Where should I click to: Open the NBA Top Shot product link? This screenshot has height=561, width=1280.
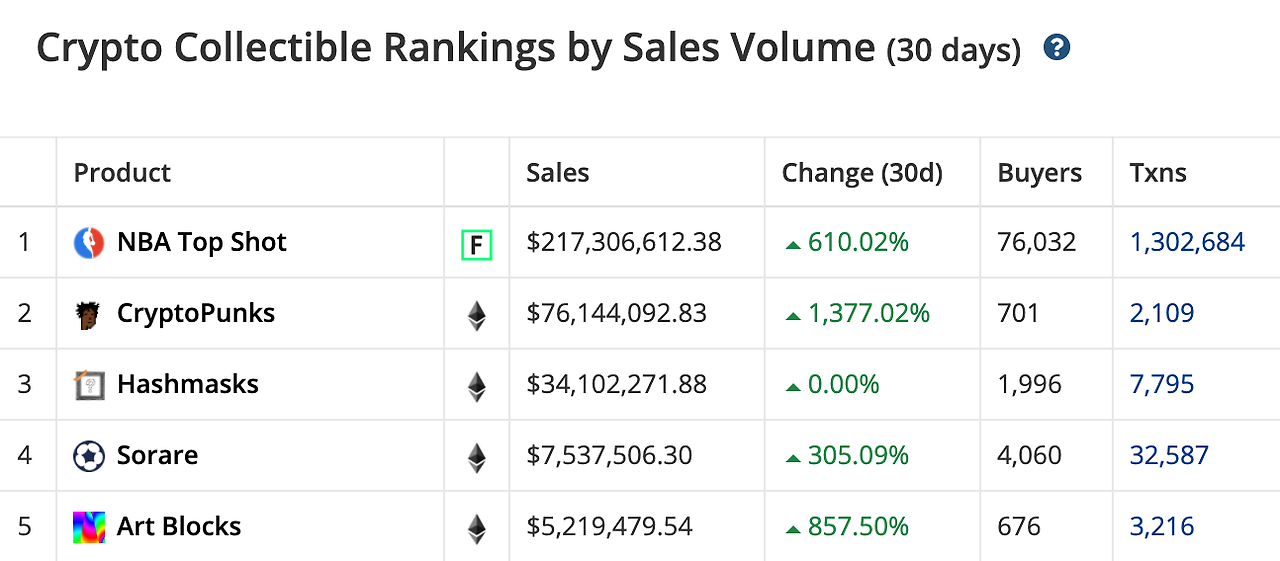point(202,242)
